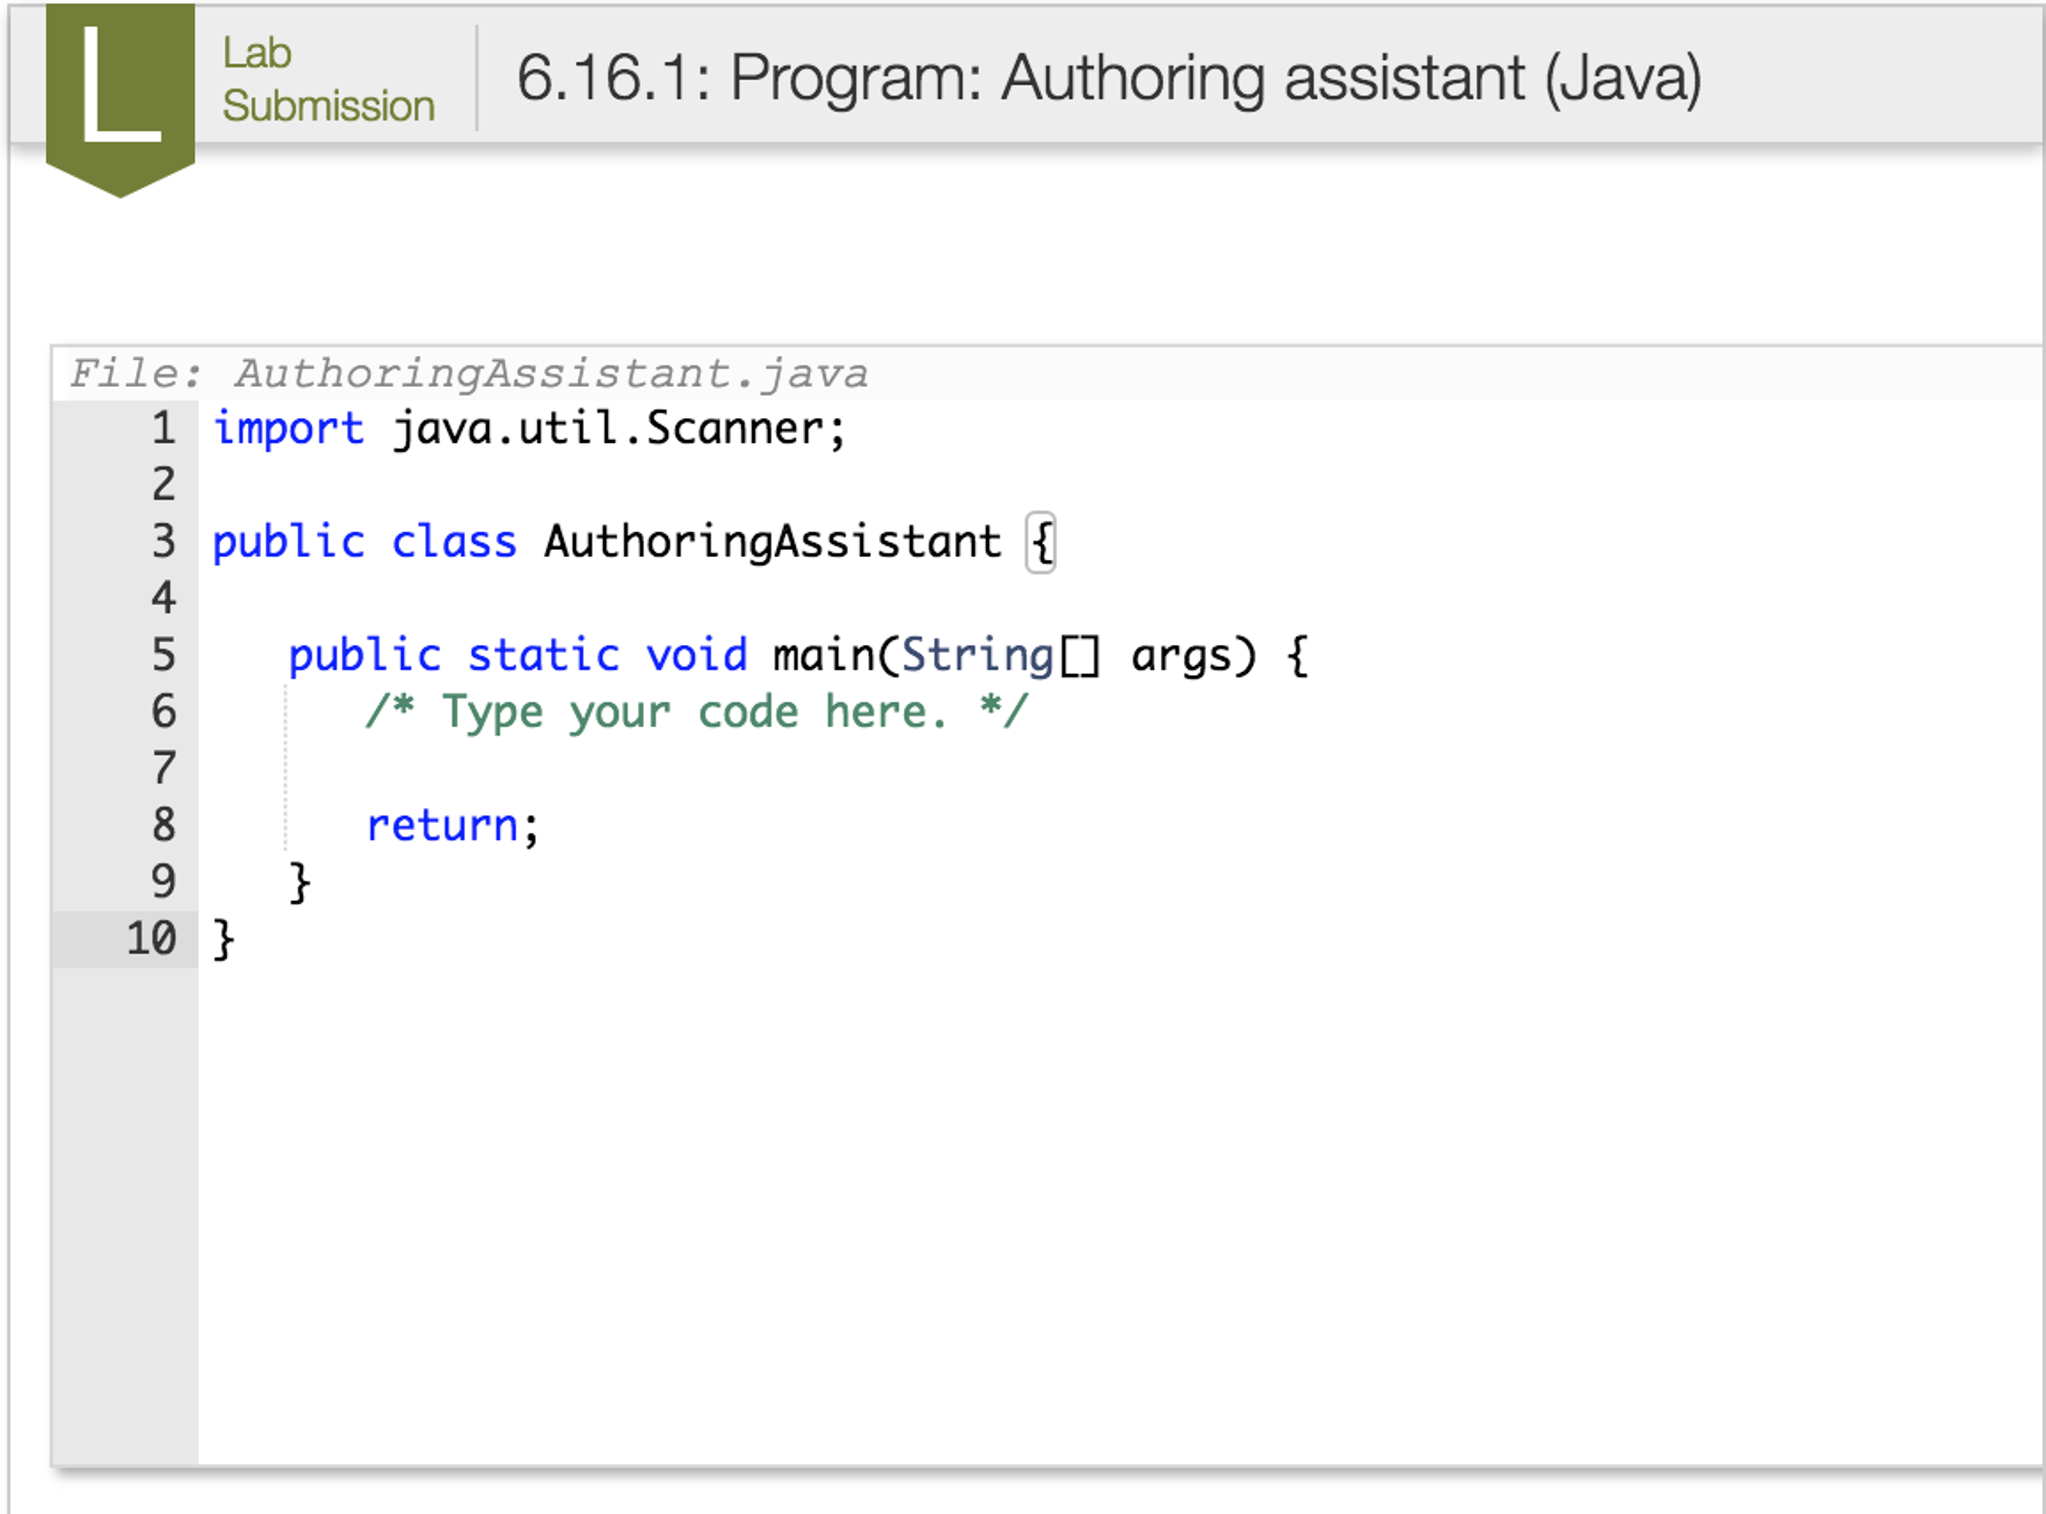Click the Type your code here comment
This screenshot has width=2046, height=1514.
(x=695, y=712)
